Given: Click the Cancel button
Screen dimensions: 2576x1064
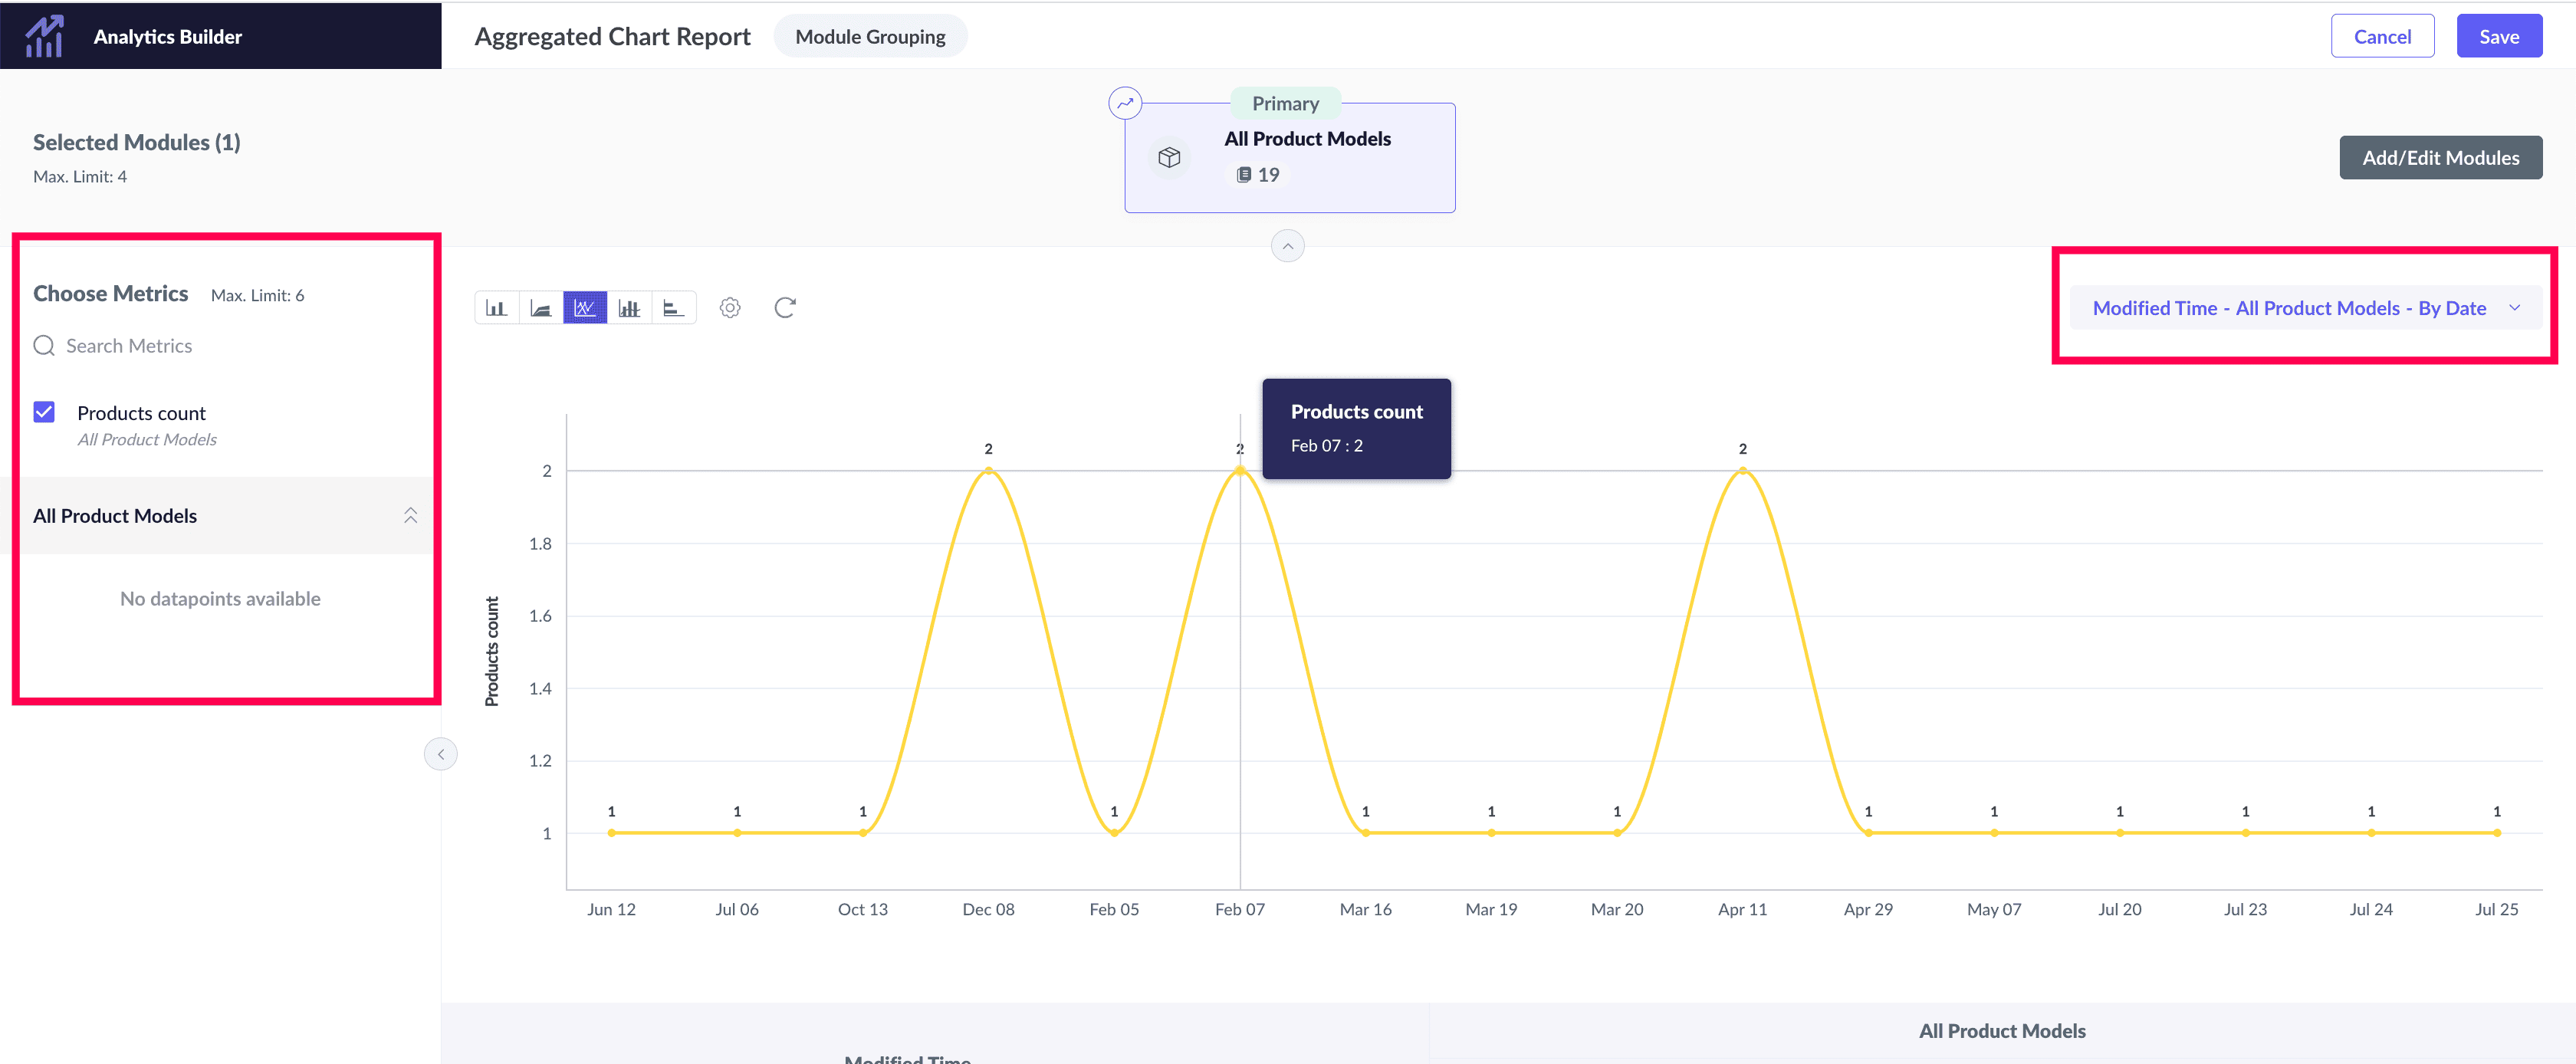Looking at the screenshot, I should (x=2382, y=37).
